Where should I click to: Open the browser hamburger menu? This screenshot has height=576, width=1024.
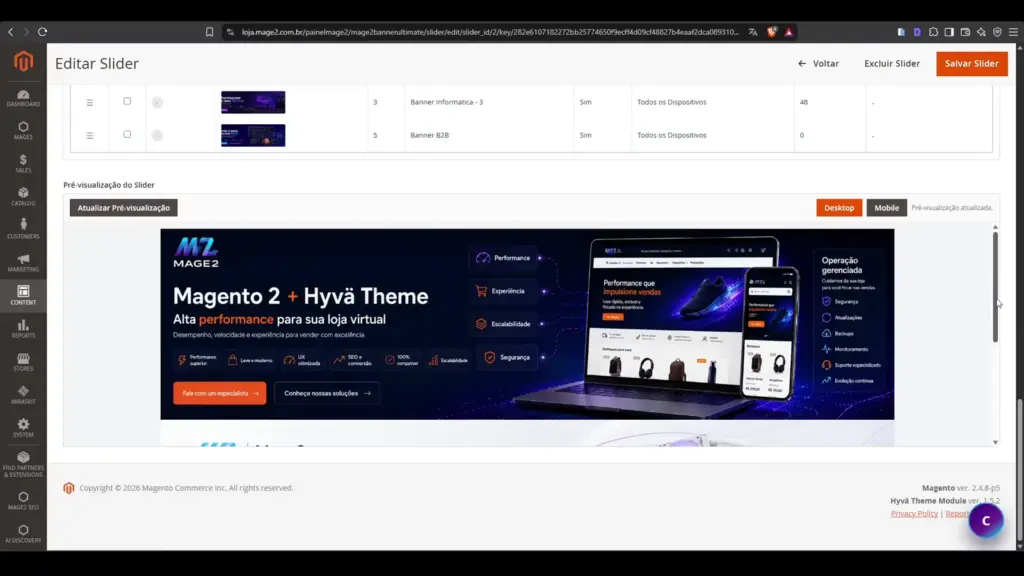[1013, 32]
